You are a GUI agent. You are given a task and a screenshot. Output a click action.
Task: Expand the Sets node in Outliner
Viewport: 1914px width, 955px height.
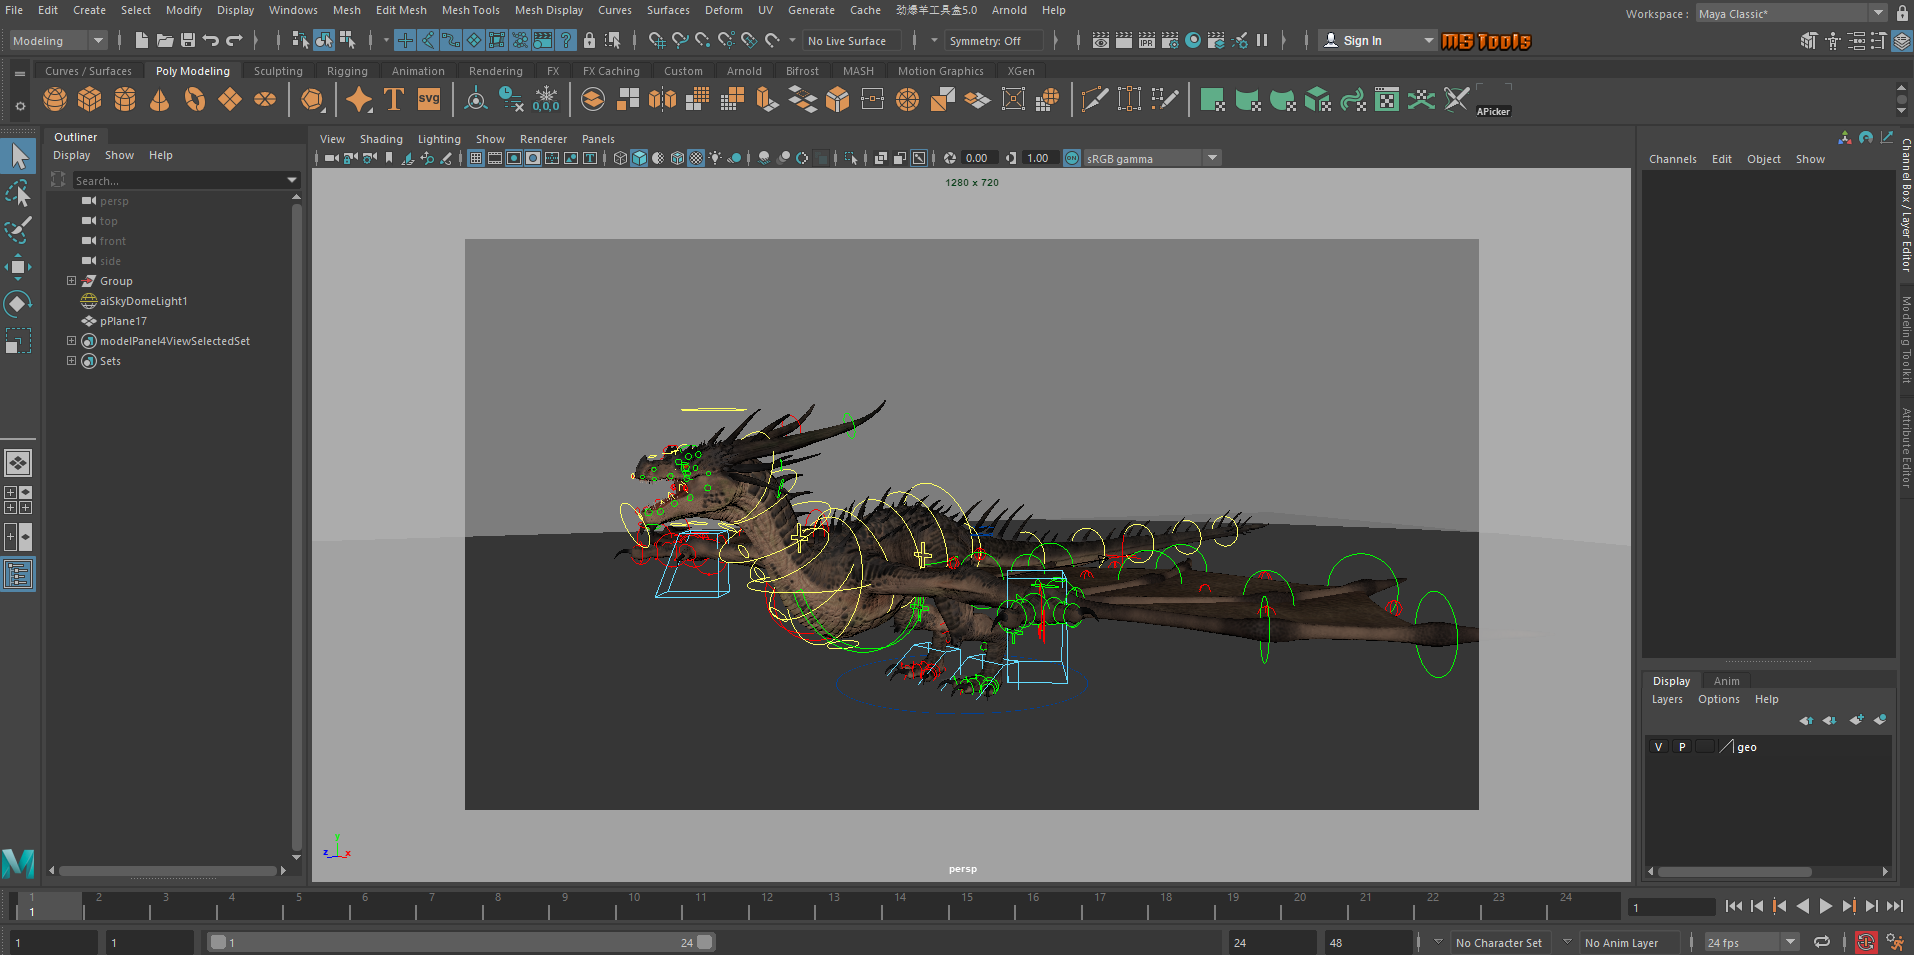71,361
